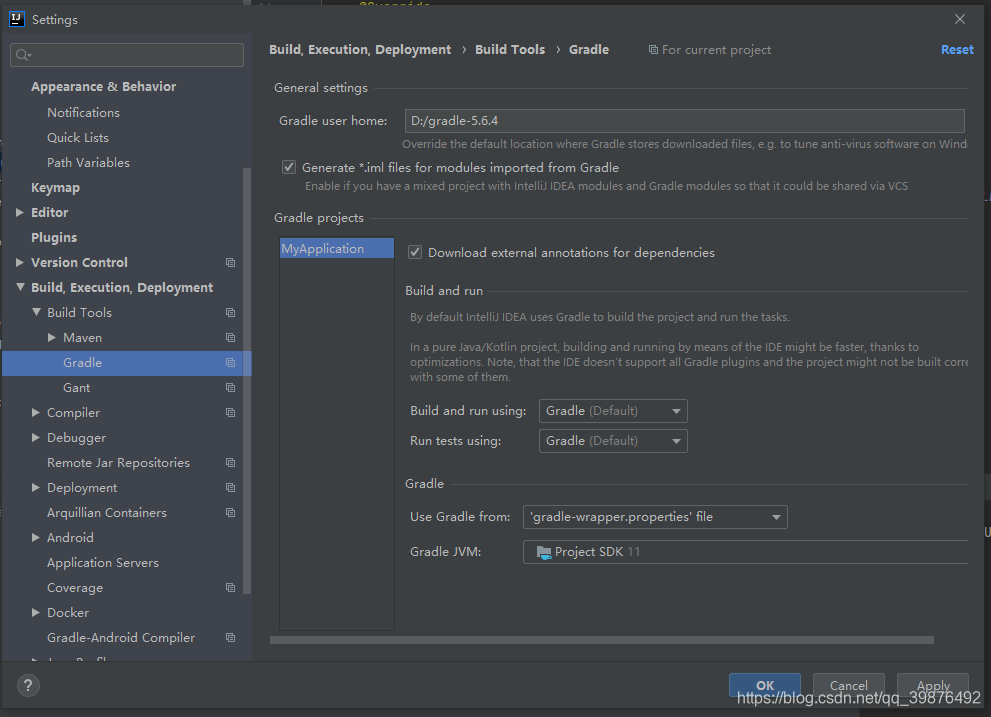Click the Gradle user home input field
The width and height of the screenshot is (991, 717).
click(x=684, y=120)
